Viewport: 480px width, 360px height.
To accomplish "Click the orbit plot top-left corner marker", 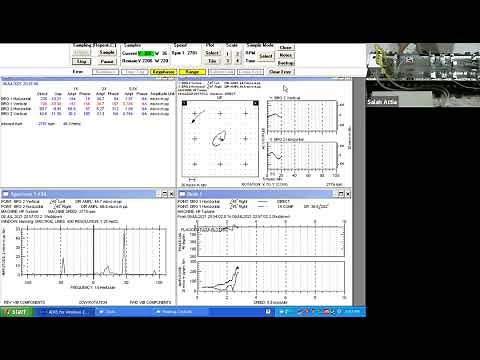I will click(184, 103).
